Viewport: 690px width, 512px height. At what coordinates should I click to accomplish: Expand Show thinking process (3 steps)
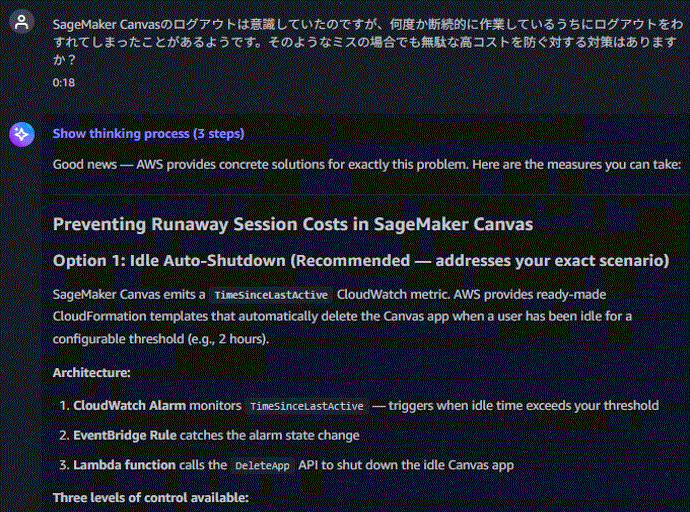[148, 133]
